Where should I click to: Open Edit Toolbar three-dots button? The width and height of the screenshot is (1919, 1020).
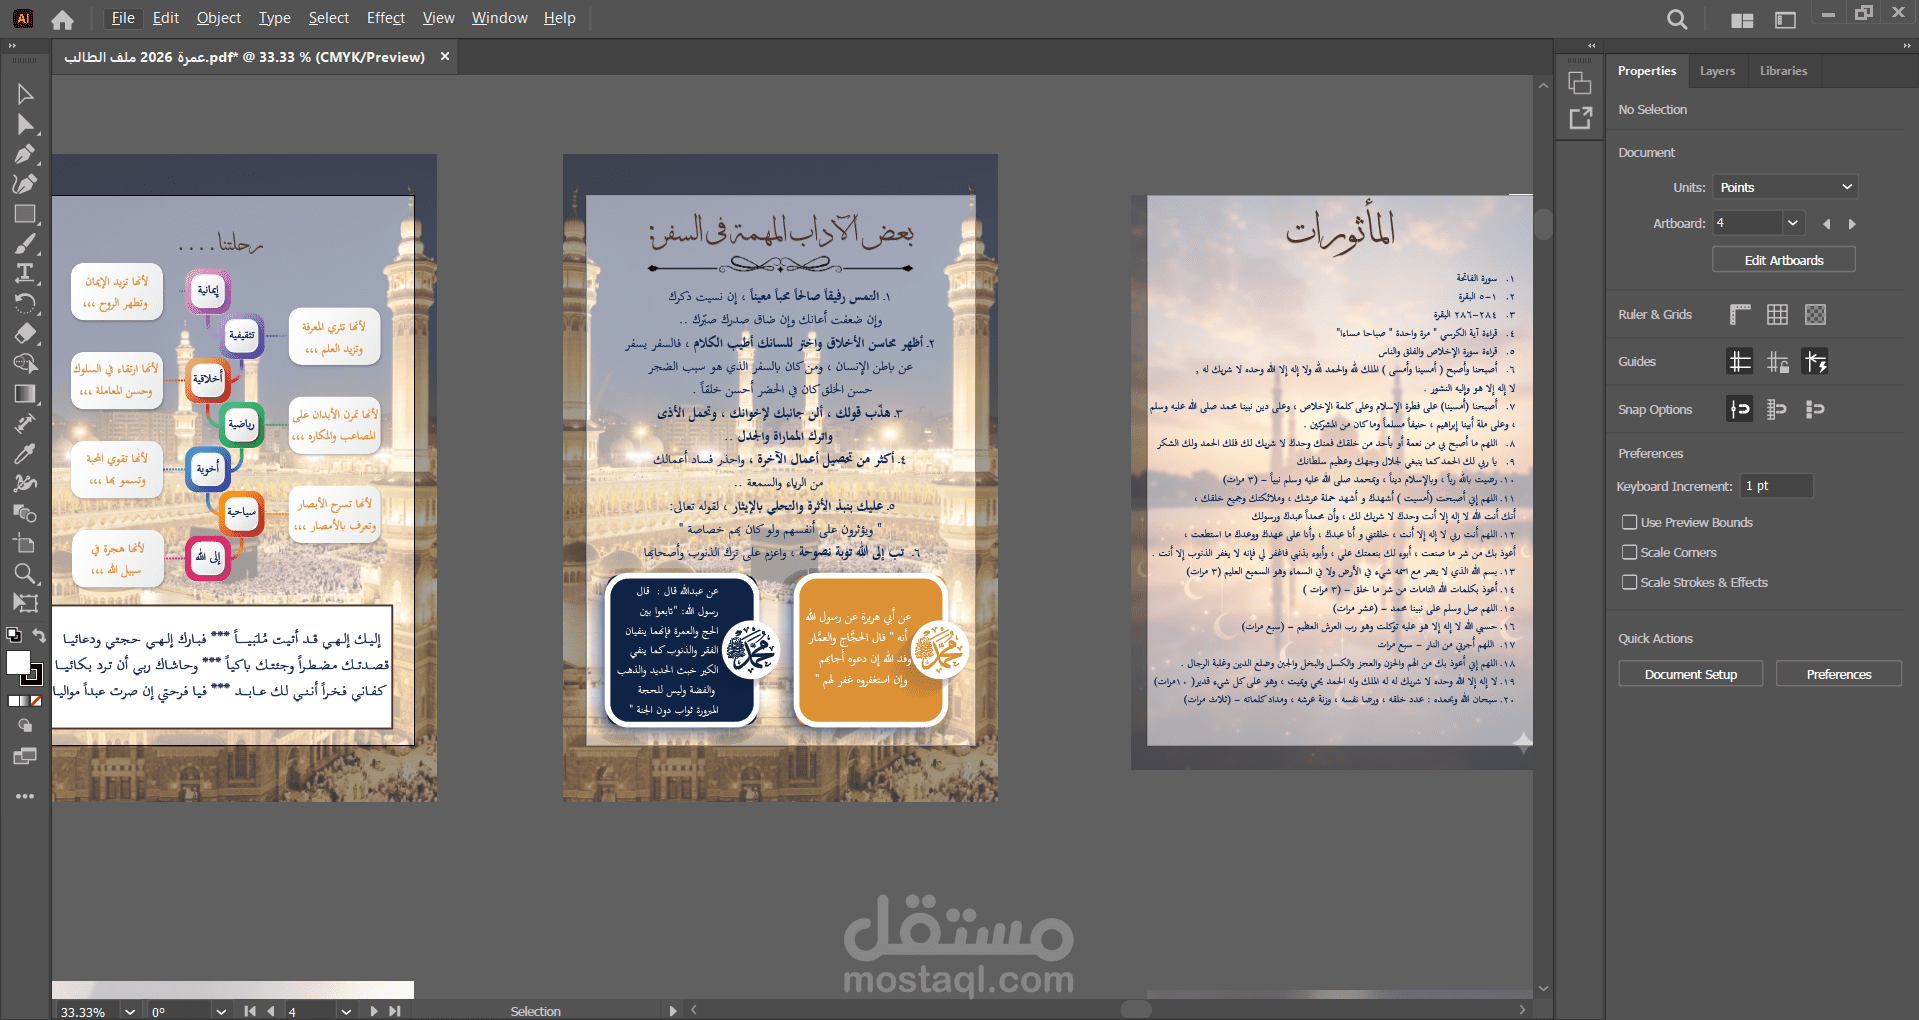pos(25,796)
